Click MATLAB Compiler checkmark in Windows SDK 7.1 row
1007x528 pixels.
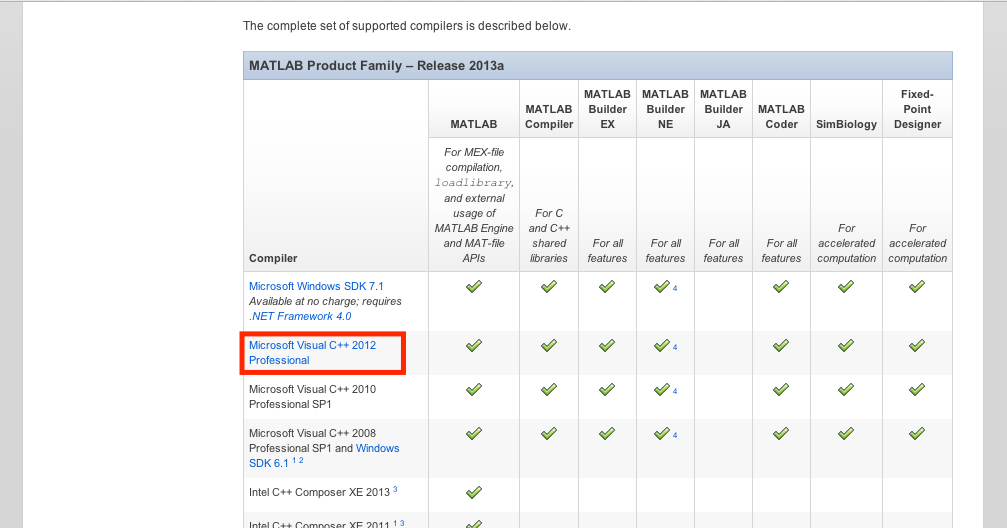(x=548, y=286)
